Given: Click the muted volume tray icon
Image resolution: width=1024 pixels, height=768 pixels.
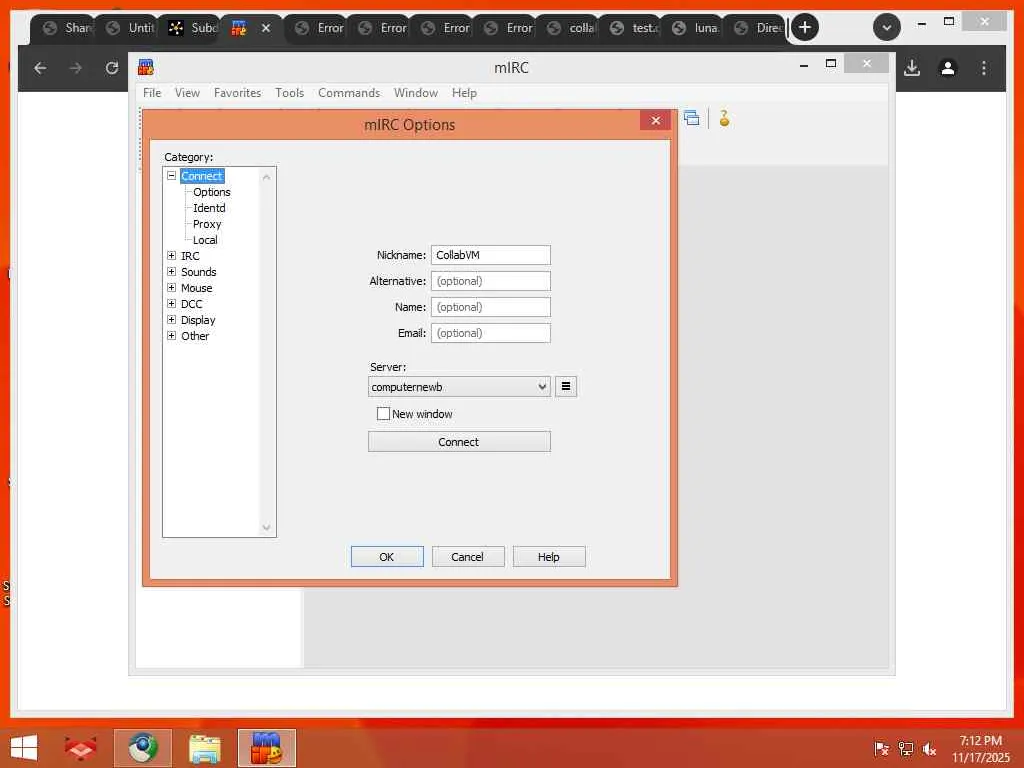Looking at the screenshot, I should [929, 749].
